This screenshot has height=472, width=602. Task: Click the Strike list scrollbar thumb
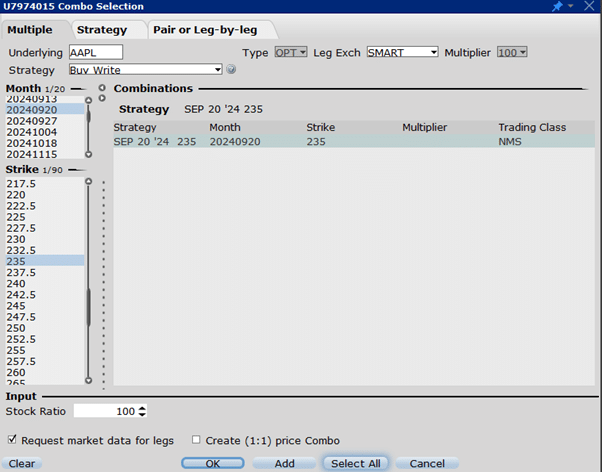click(89, 307)
